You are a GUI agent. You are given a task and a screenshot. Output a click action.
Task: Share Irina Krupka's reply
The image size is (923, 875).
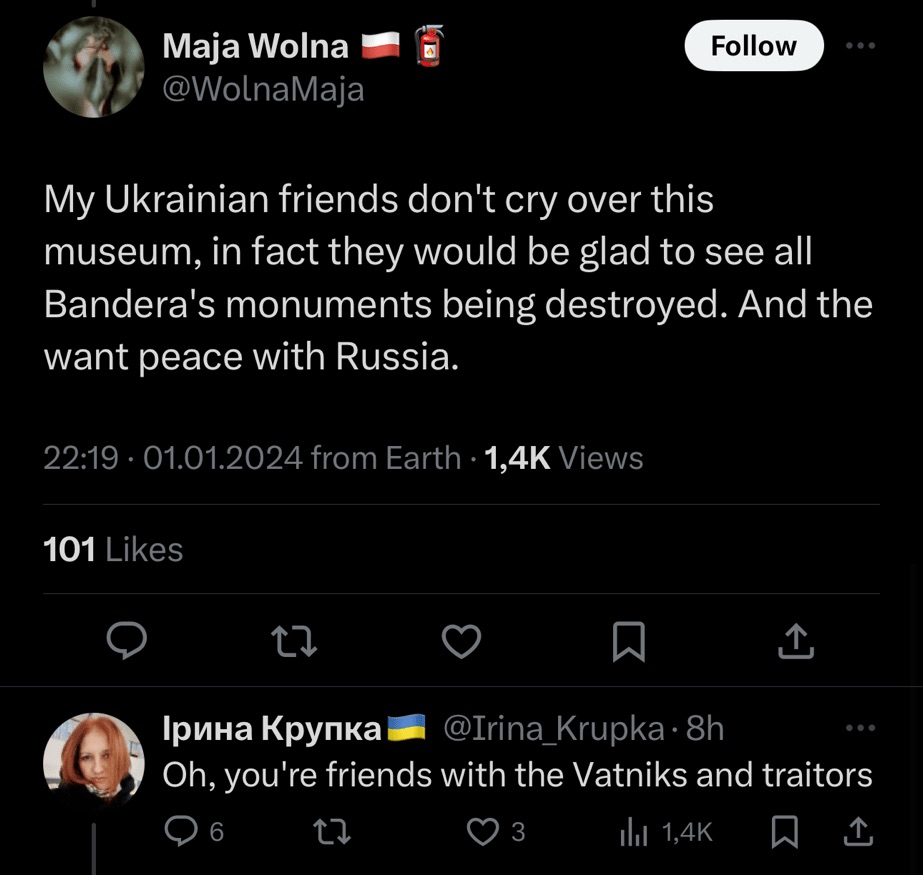858,831
